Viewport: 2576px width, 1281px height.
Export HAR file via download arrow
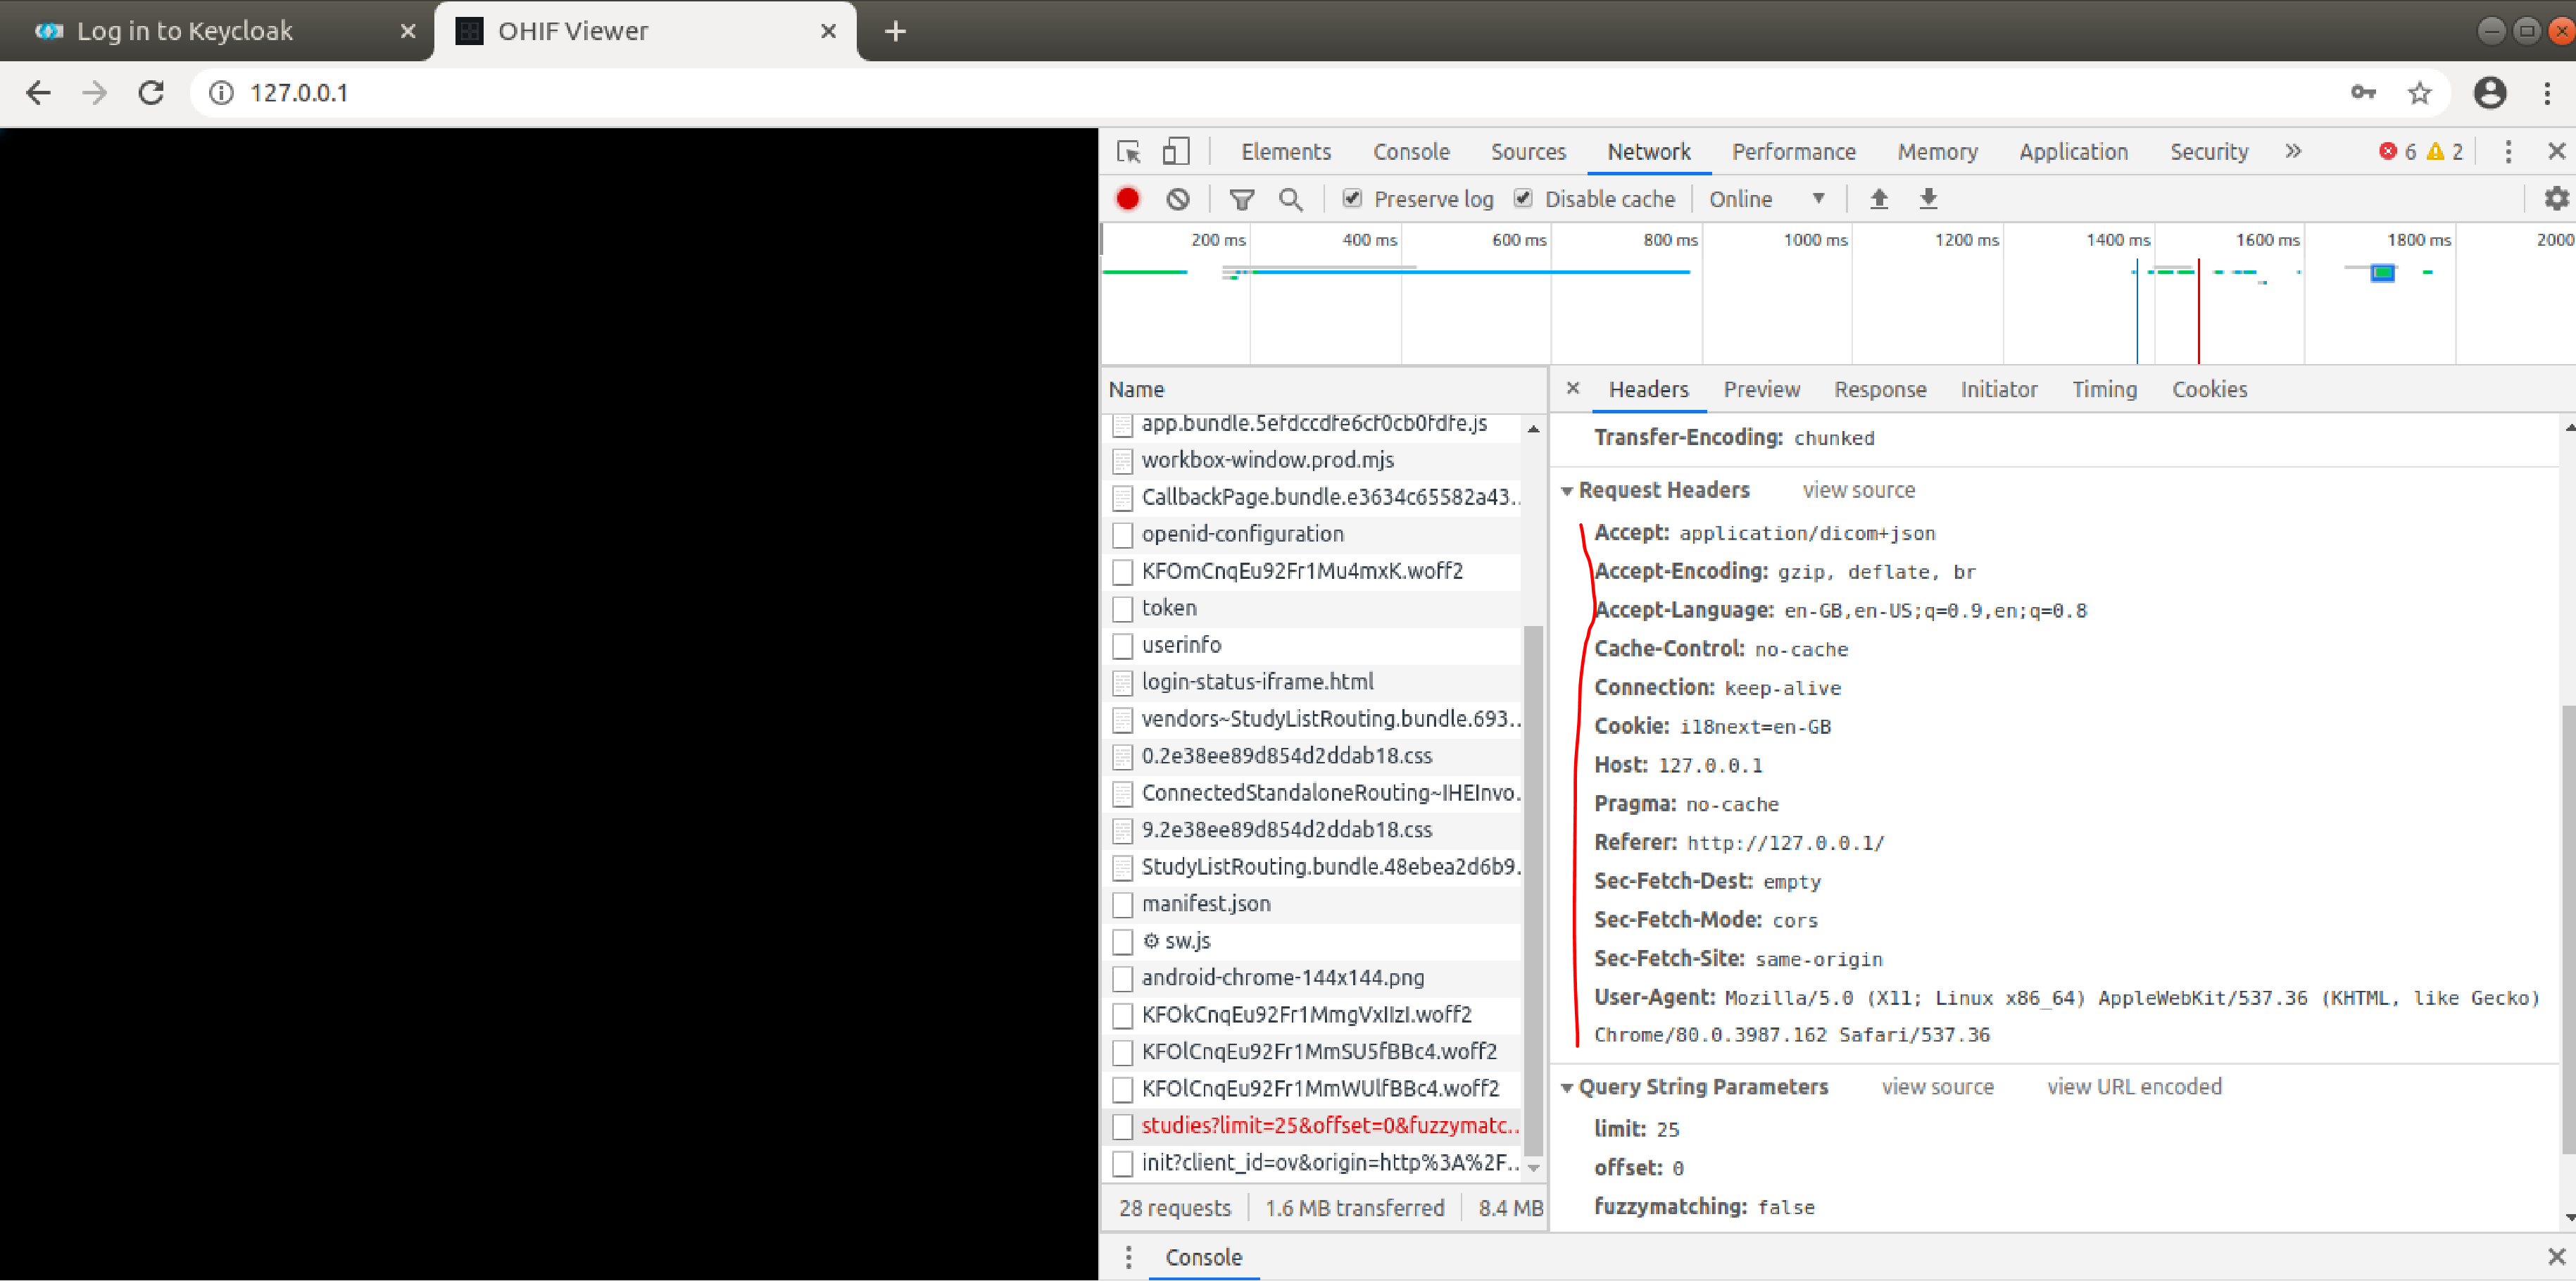coord(1927,198)
